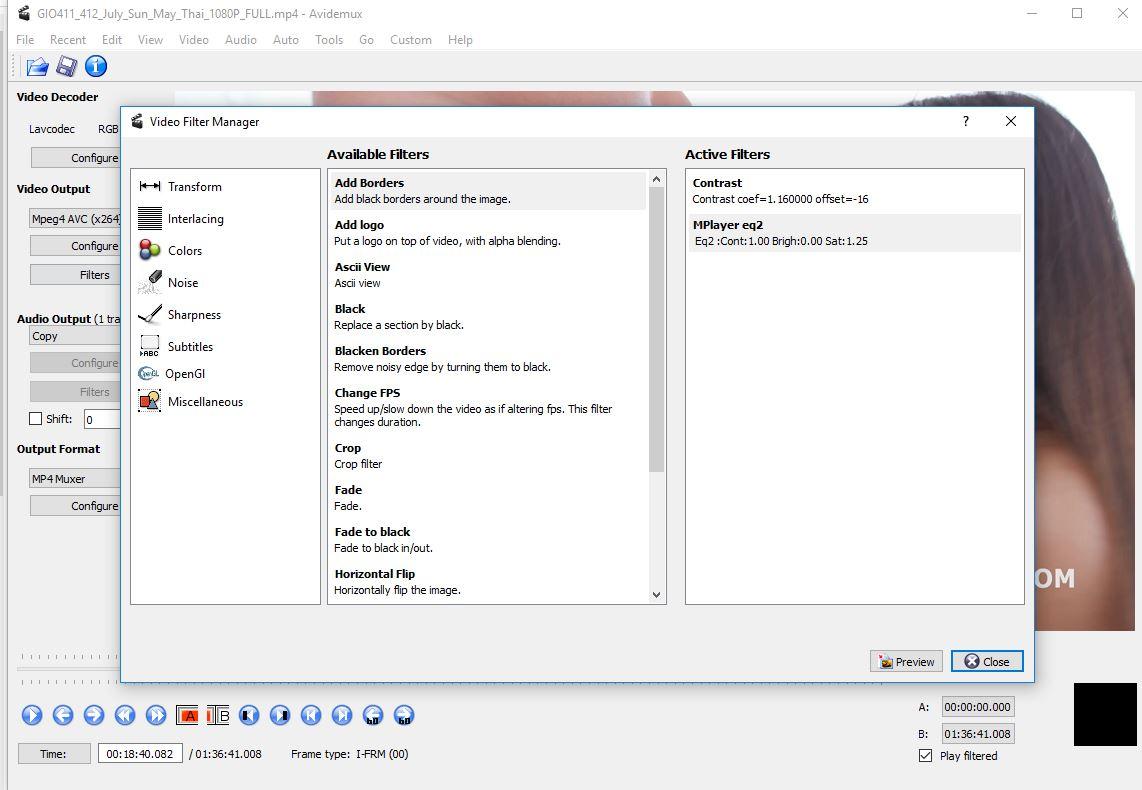Open the audio output Copy dropdown

tap(75, 337)
